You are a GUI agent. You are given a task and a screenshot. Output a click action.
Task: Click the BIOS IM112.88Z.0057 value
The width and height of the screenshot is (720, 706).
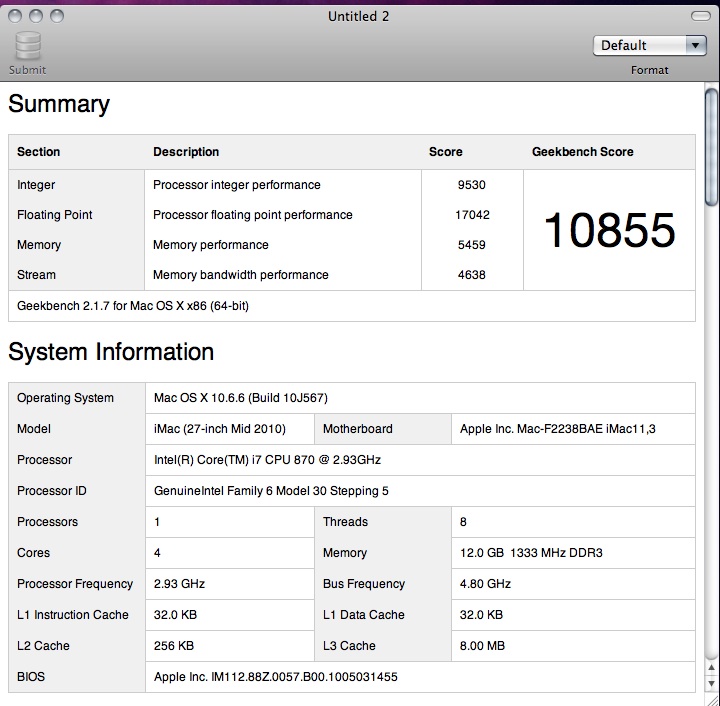click(276, 677)
